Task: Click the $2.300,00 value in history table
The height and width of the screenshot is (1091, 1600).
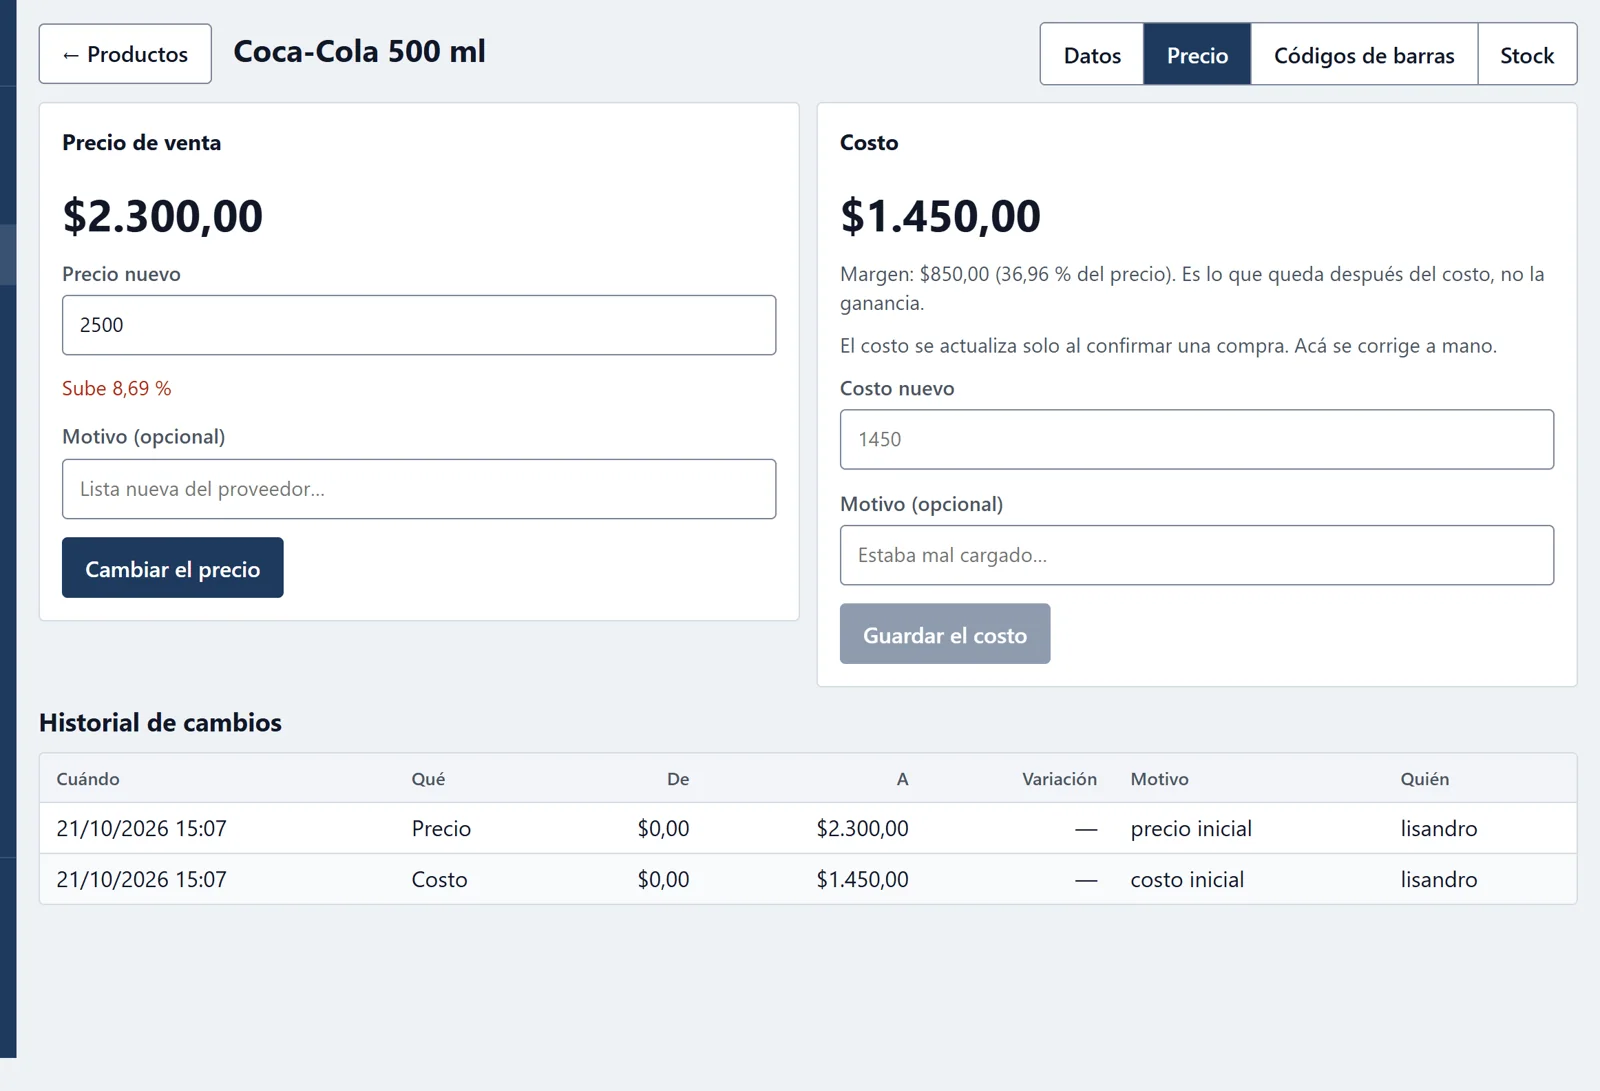Action: click(x=862, y=828)
